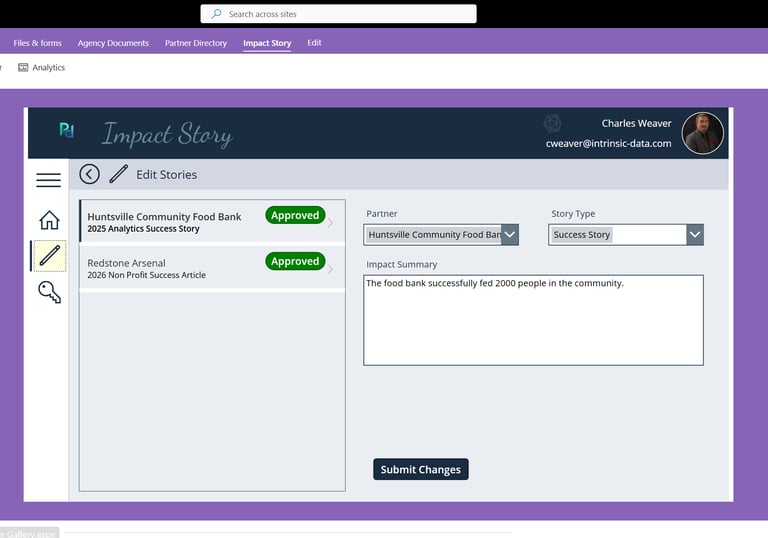Click Approved badge on Huntsville story
This screenshot has width=768, height=538.
click(295, 215)
